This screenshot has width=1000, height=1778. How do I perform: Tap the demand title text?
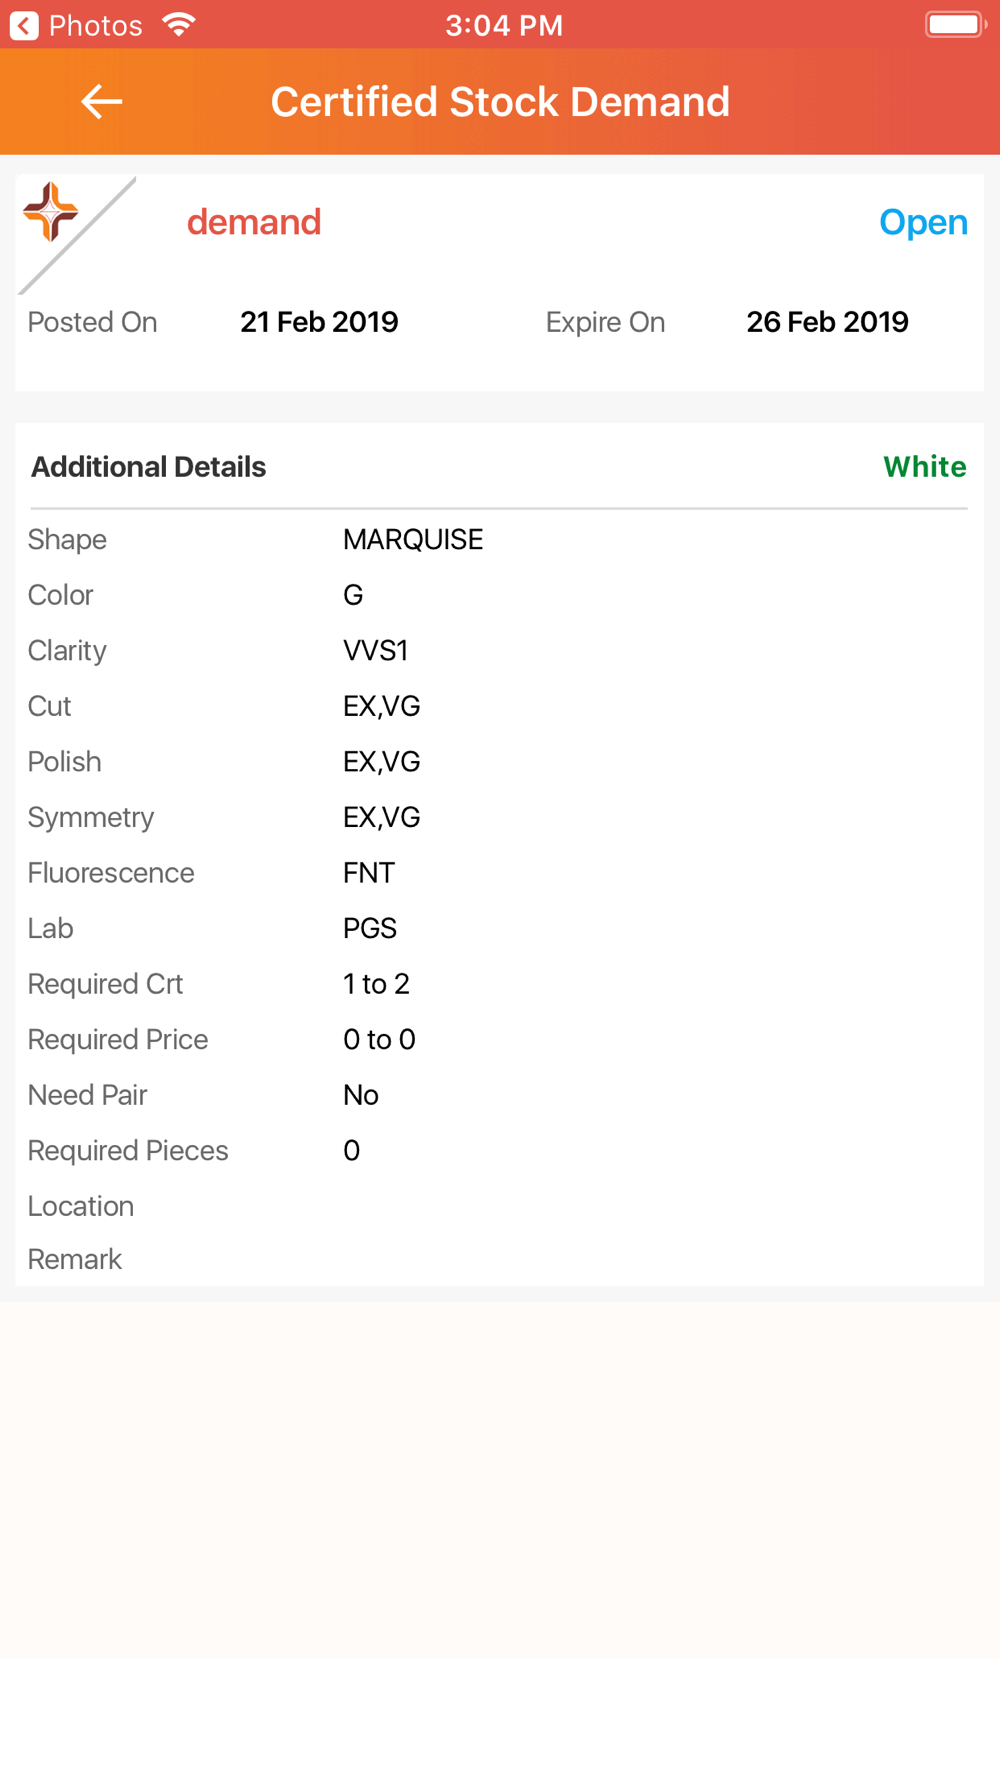[x=254, y=222]
